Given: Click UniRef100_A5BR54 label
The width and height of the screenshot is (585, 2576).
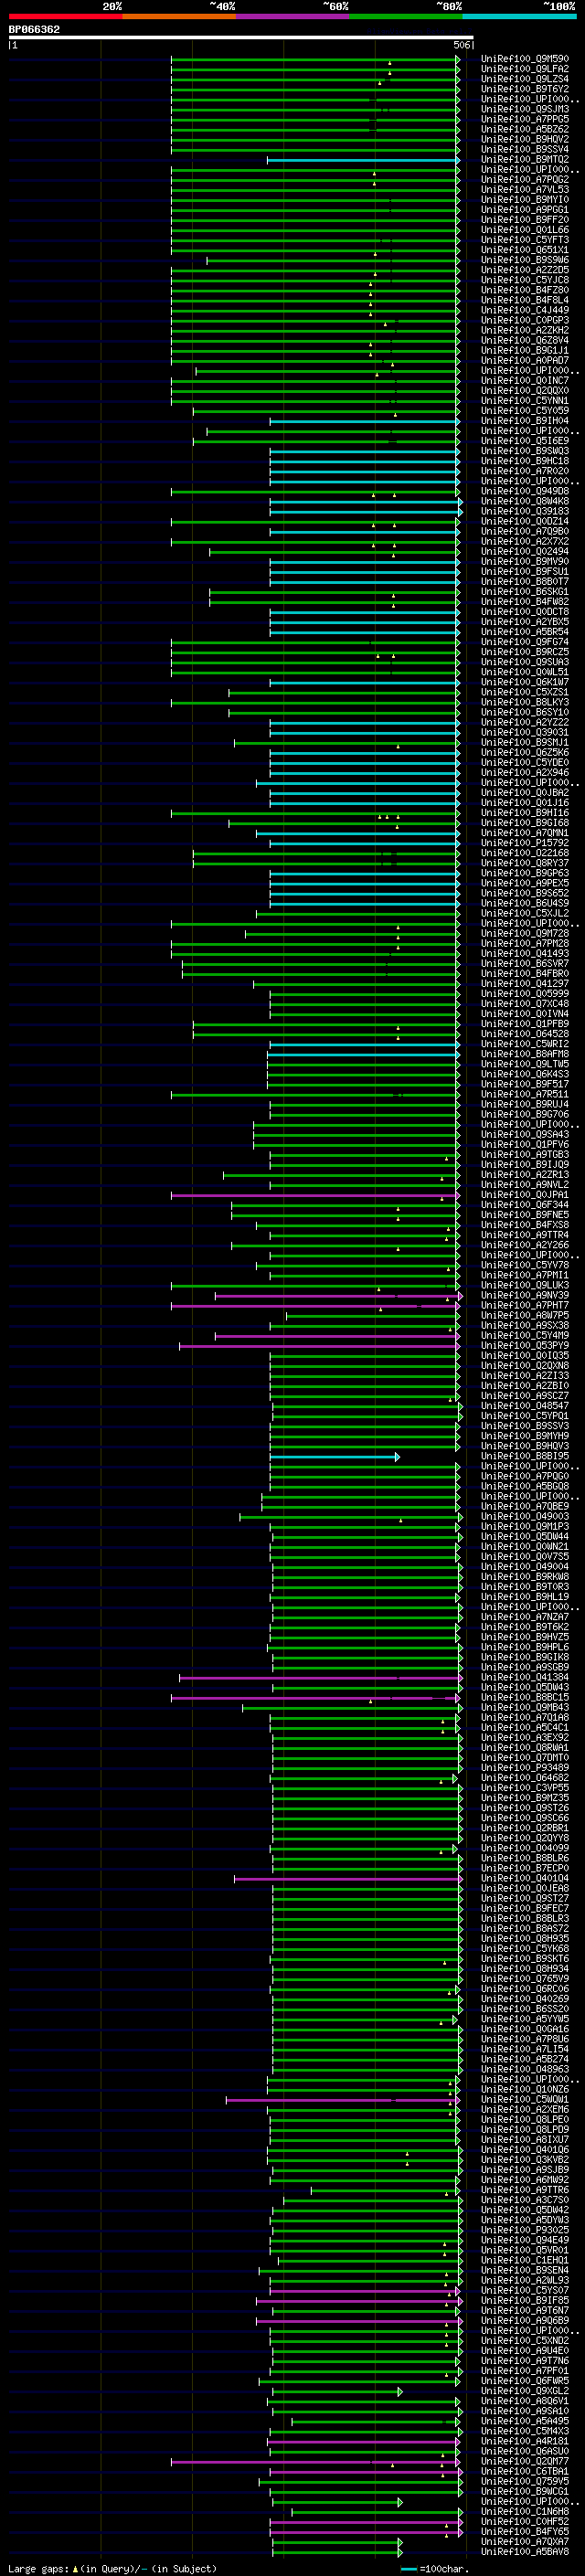Looking at the screenshot, I should [525, 632].
